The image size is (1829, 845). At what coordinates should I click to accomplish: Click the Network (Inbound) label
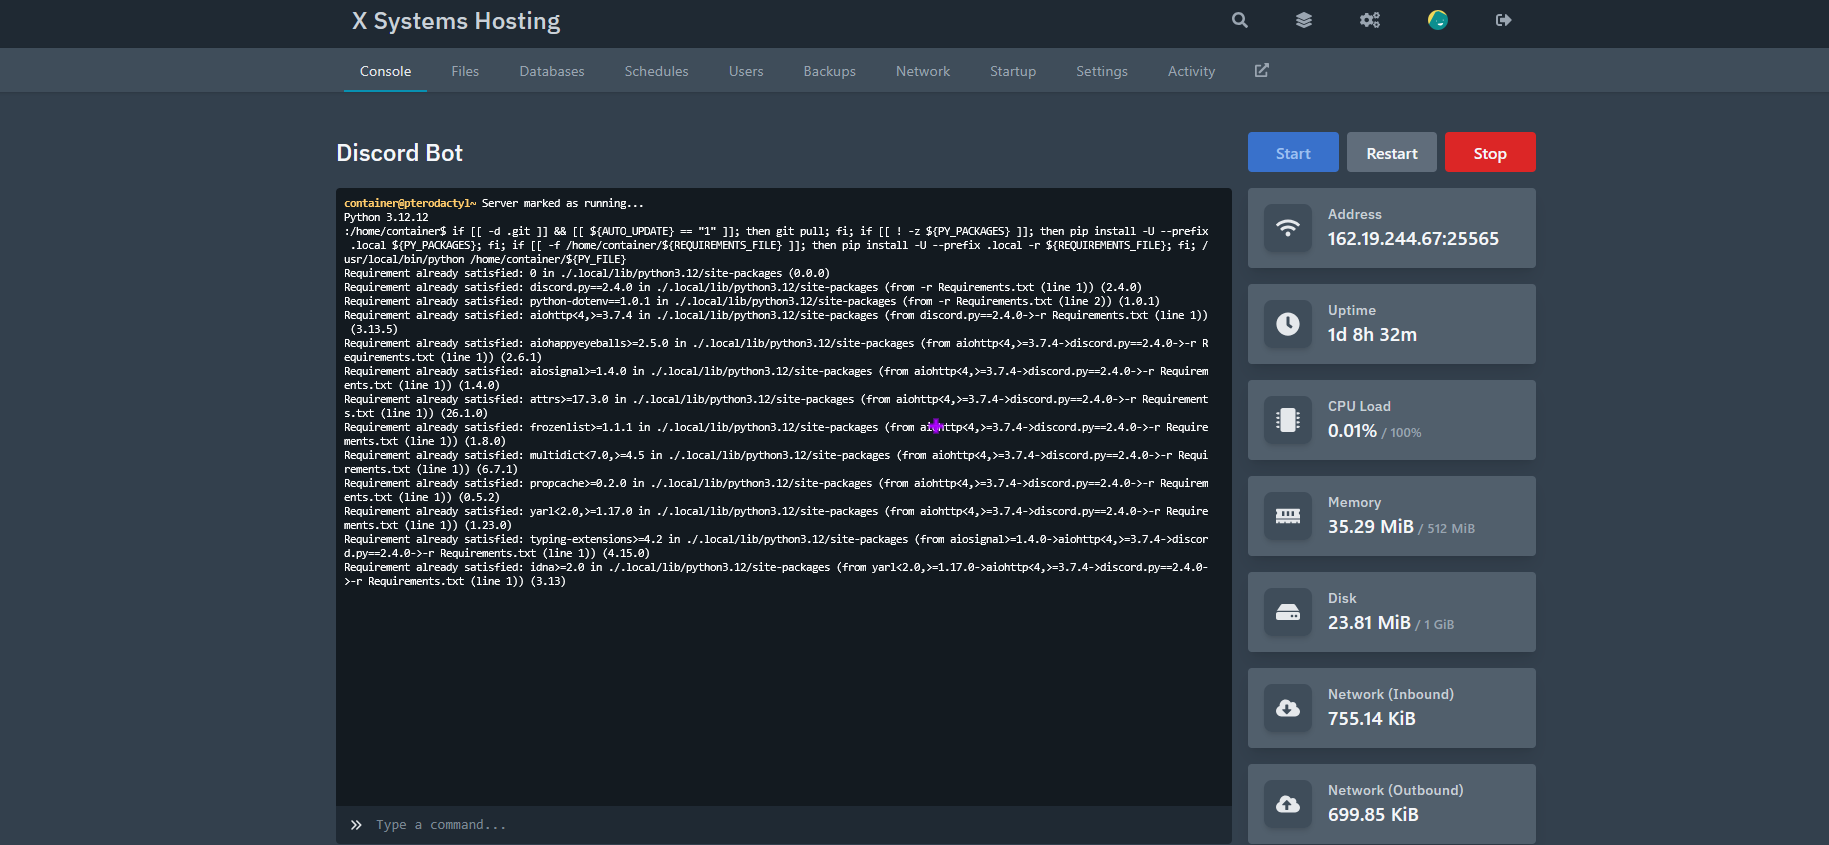tap(1391, 694)
